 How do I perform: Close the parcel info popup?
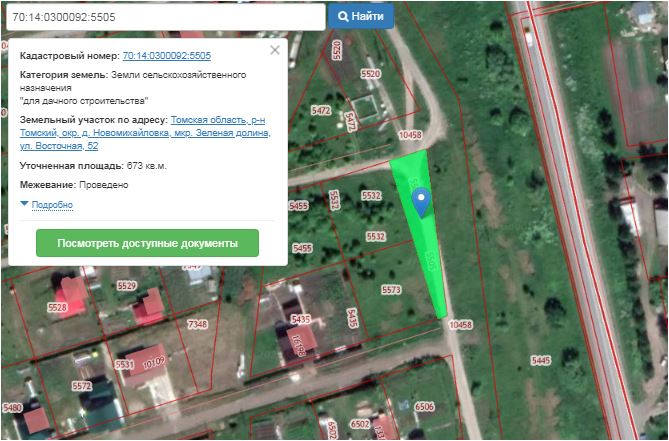tap(275, 50)
